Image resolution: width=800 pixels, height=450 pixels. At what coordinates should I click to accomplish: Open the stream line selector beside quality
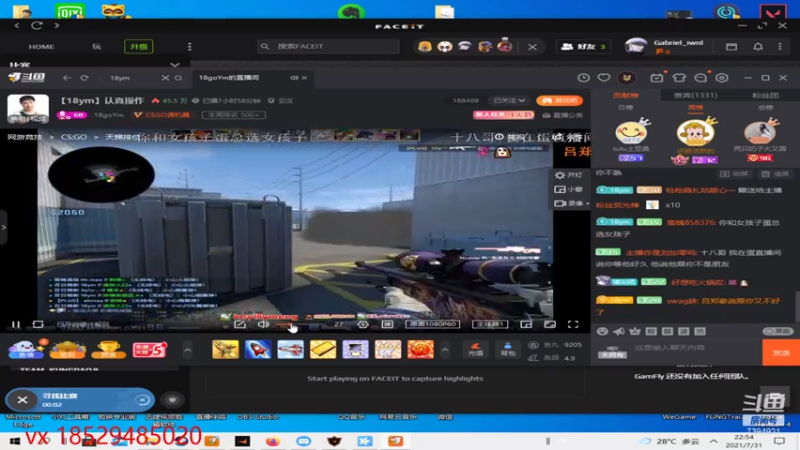click(x=490, y=324)
